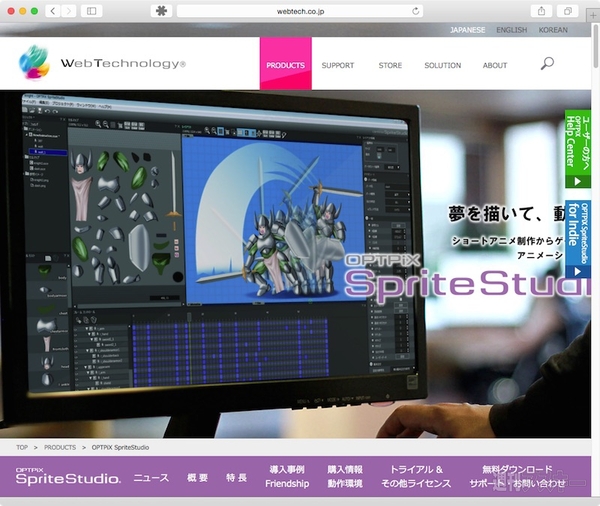Click the OPTPiX SpriteStudio breadcrumb
The width and height of the screenshot is (600, 506).
tap(120, 447)
